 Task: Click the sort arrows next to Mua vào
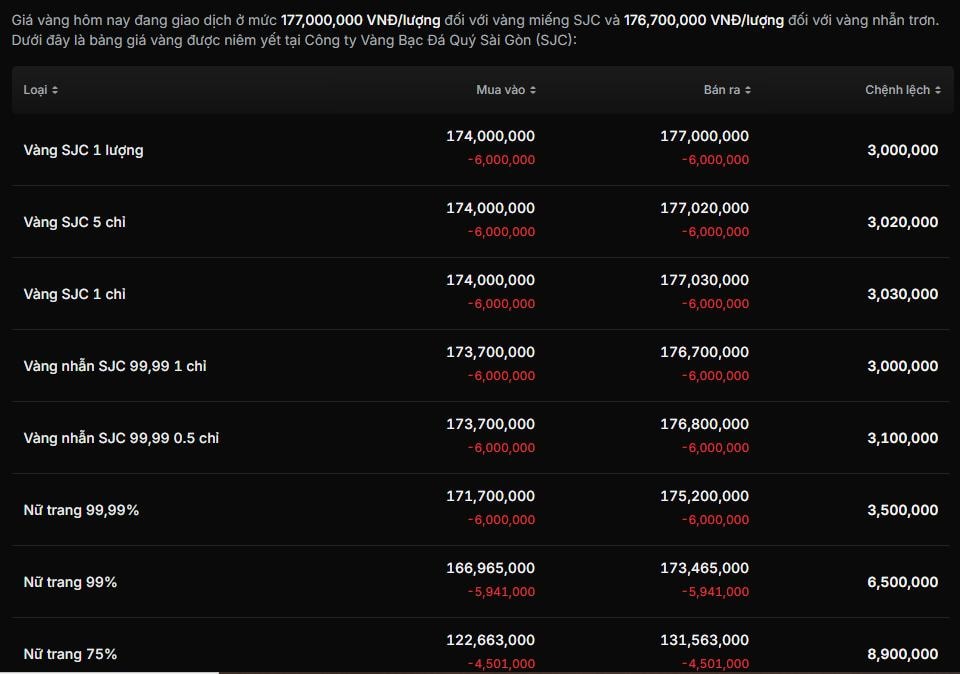pyautogui.click(x=533, y=90)
